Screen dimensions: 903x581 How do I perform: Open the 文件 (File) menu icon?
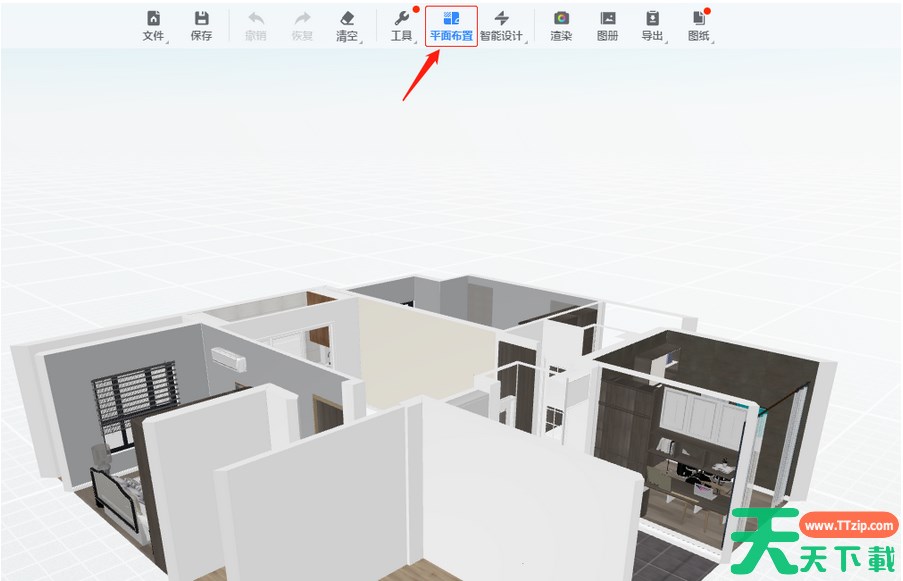point(154,18)
